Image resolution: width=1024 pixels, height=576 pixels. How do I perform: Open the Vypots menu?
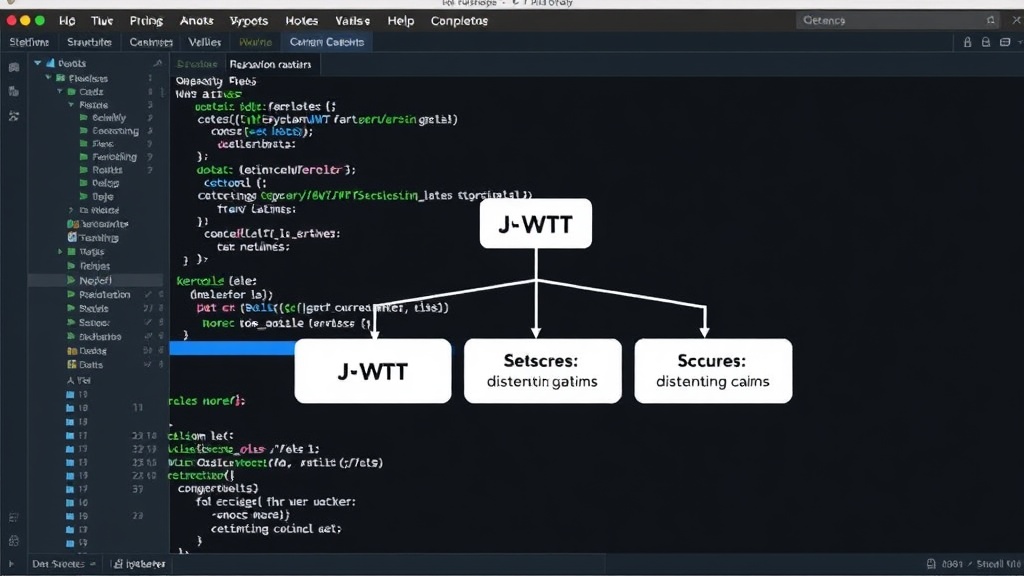(x=249, y=21)
